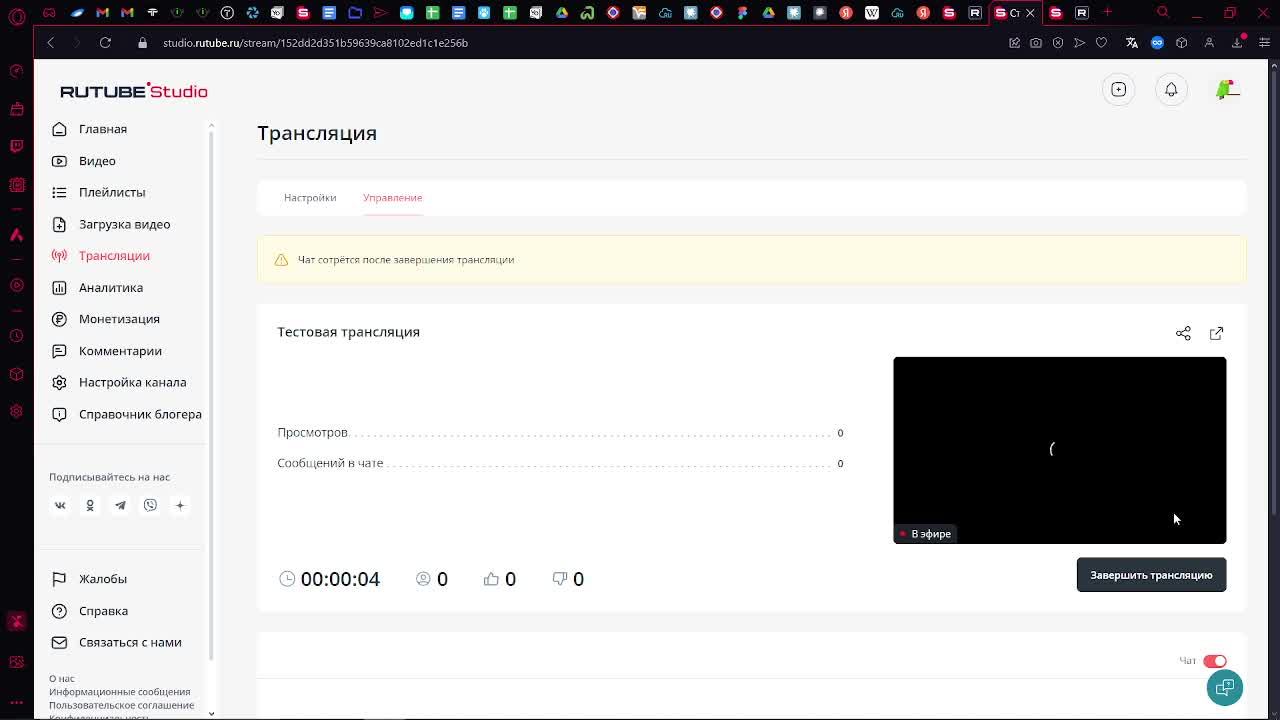The width and height of the screenshot is (1280, 720).
Task: Click the Viber social icon
Action: (x=150, y=506)
